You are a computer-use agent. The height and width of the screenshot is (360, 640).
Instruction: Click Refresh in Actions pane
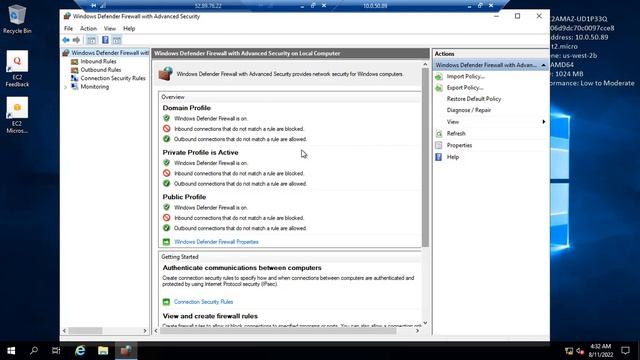(x=456, y=133)
